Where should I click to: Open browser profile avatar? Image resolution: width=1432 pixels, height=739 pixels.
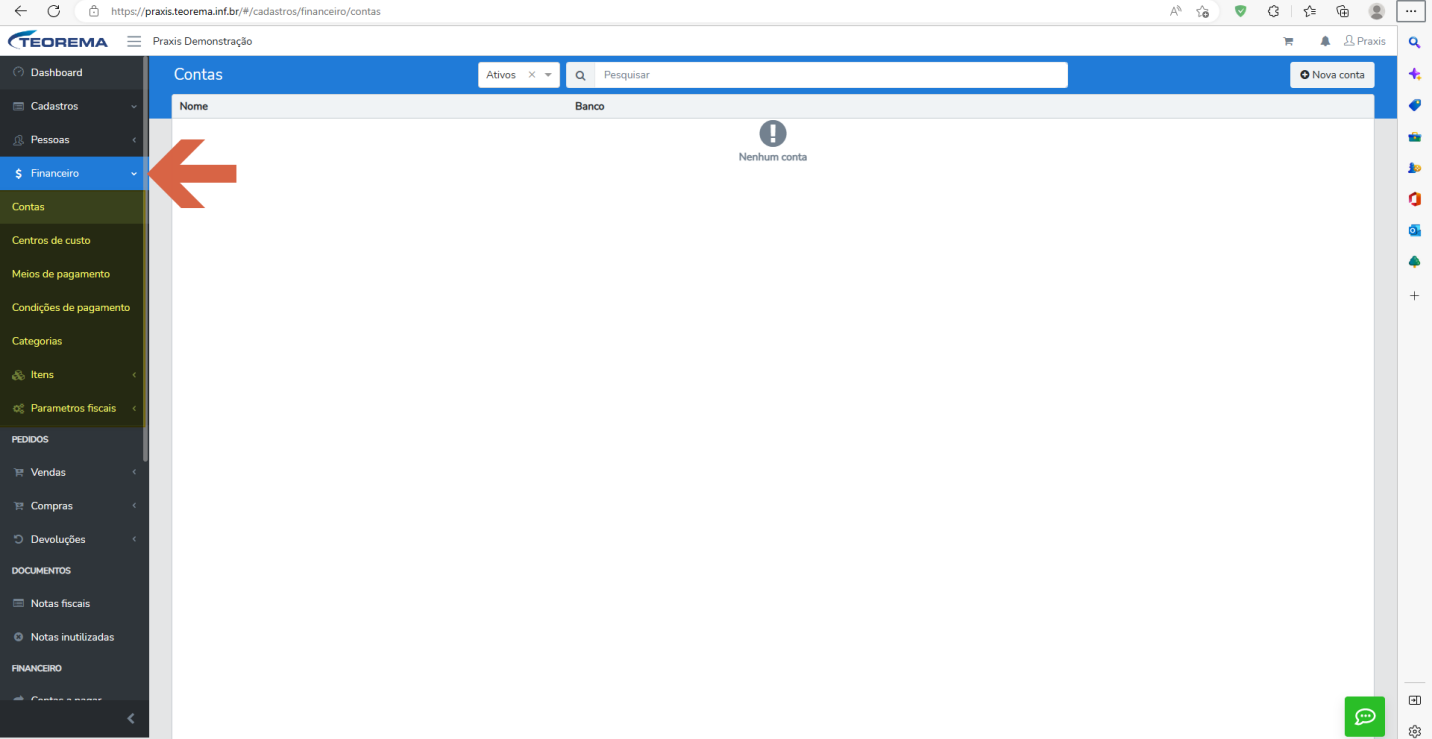[x=1377, y=11]
